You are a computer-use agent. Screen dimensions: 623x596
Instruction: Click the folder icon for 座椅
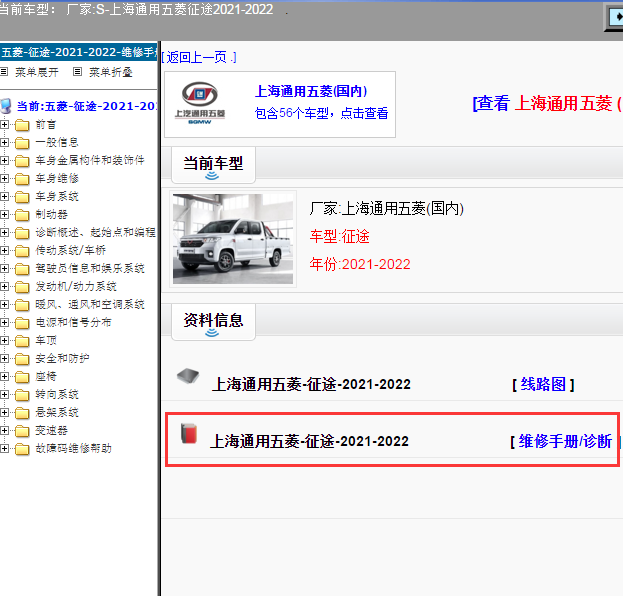22,377
